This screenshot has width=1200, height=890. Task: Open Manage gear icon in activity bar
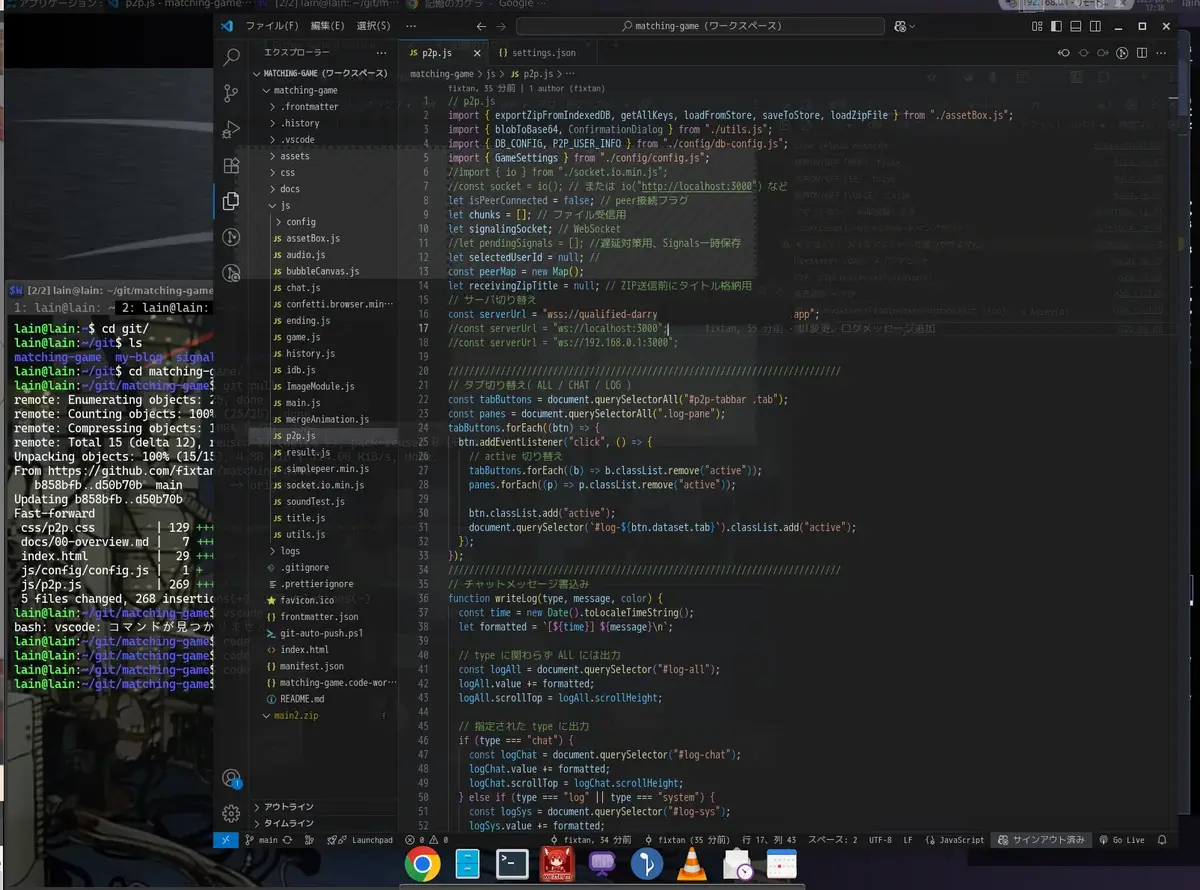click(231, 813)
